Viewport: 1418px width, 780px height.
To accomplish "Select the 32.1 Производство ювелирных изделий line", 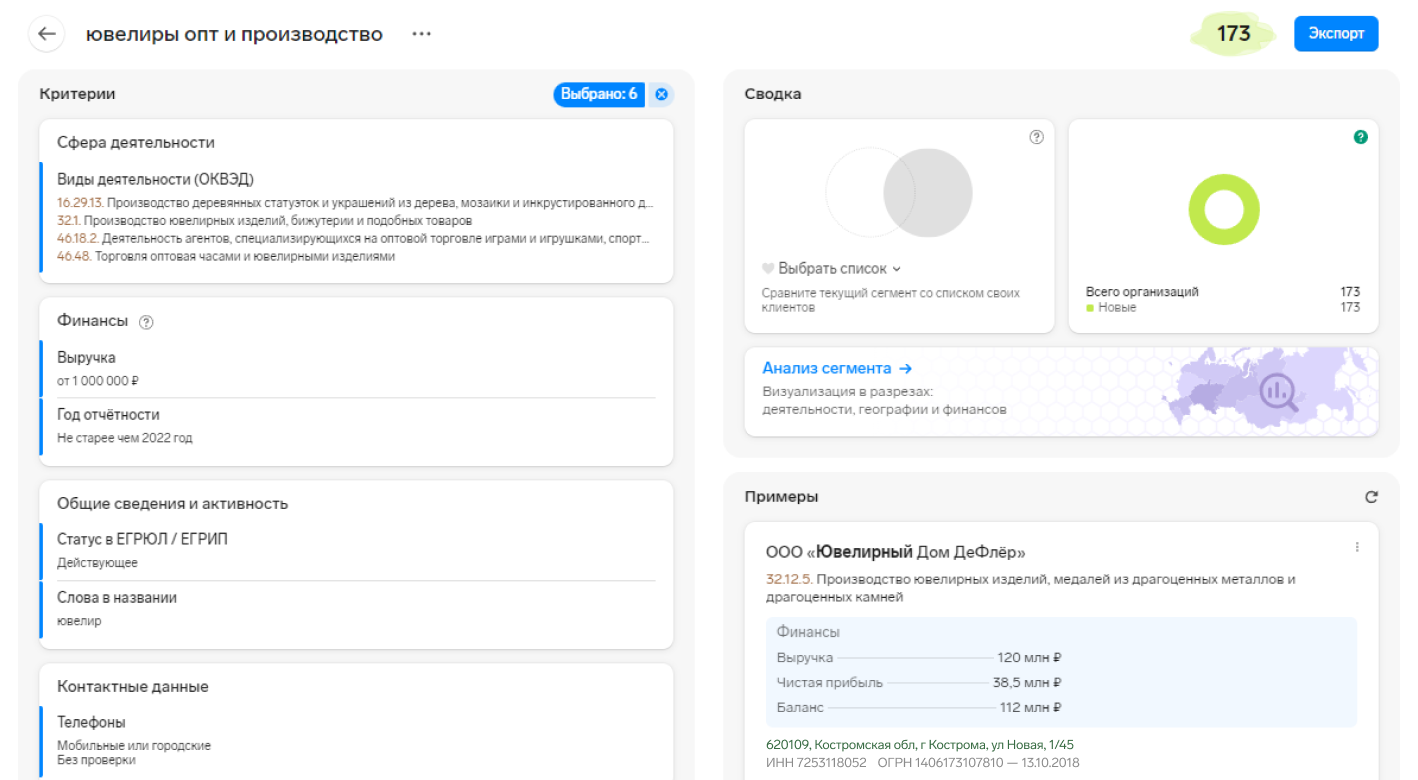I will tap(264, 220).
